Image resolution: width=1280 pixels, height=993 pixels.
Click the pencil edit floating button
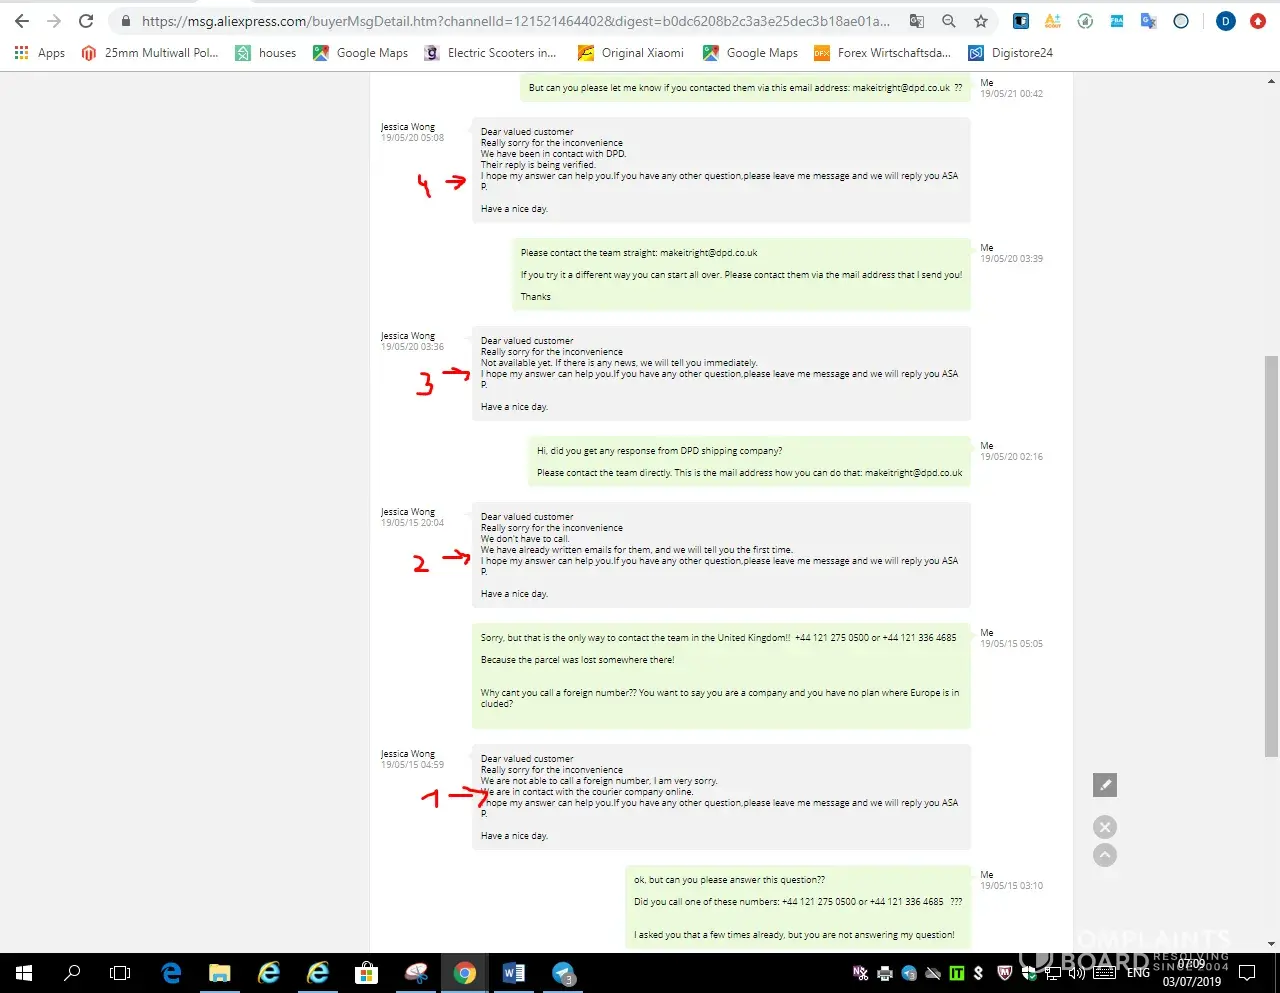click(1105, 785)
